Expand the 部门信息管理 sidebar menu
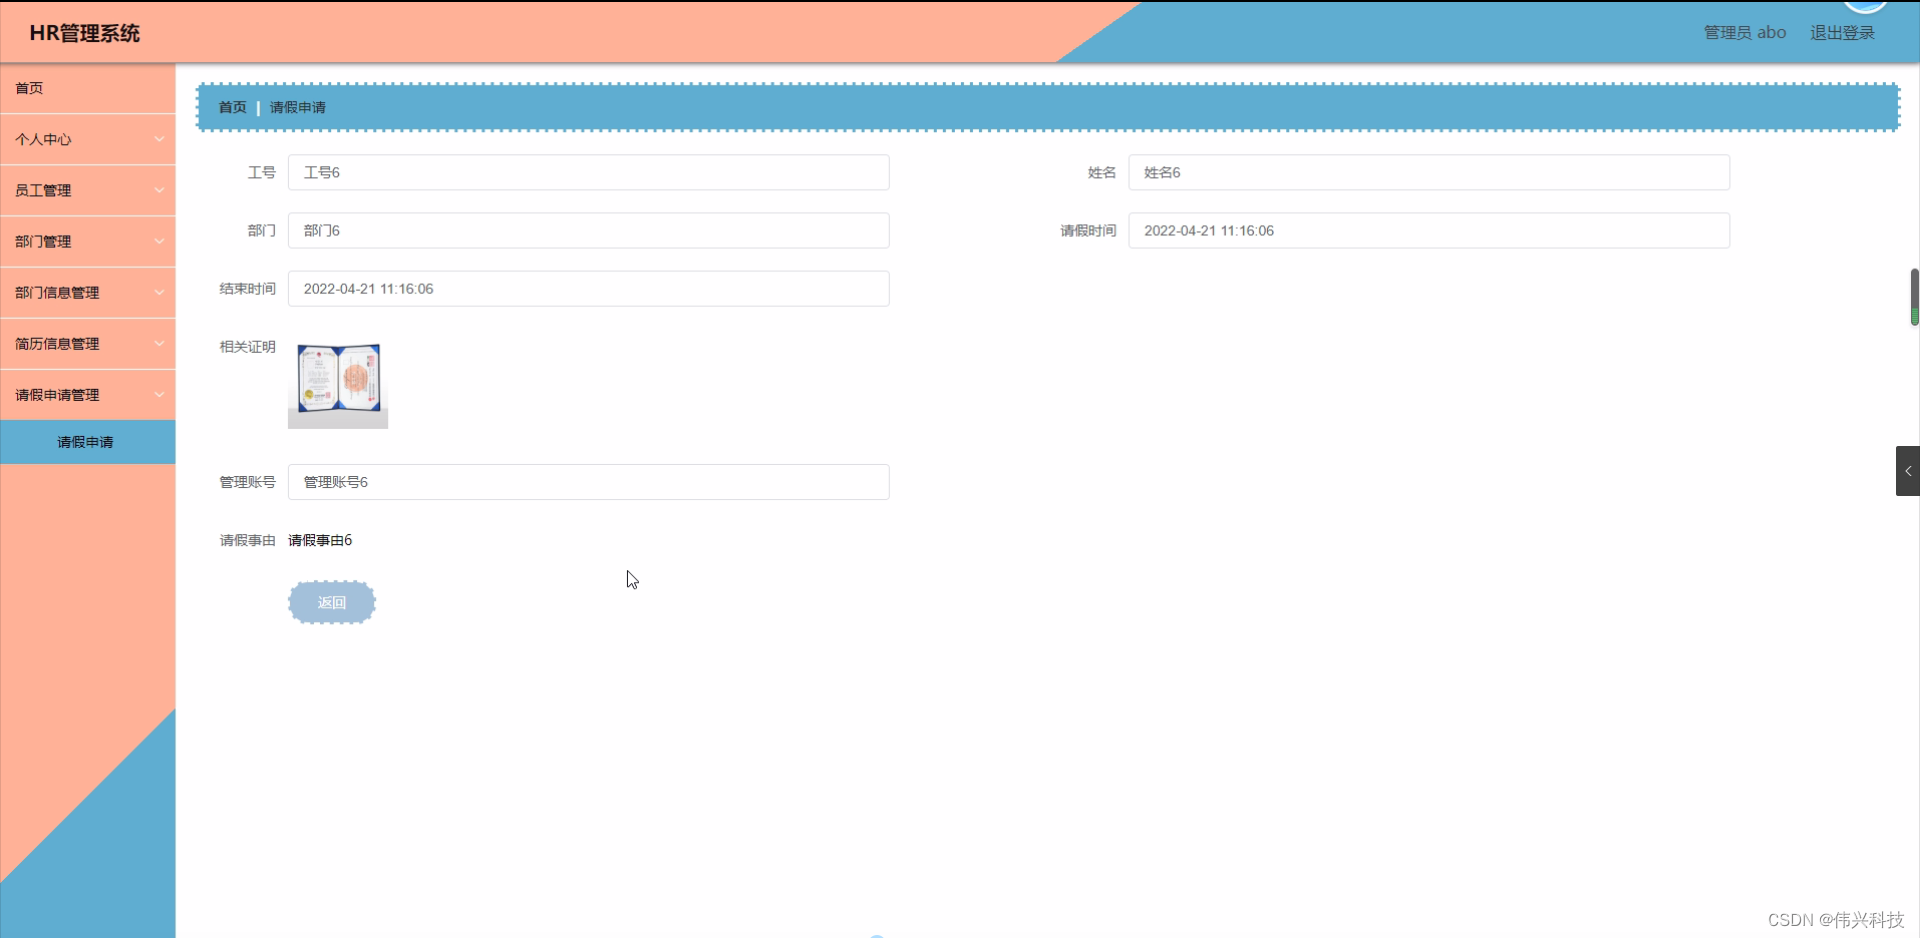This screenshot has height=938, width=1920. pos(88,292)
